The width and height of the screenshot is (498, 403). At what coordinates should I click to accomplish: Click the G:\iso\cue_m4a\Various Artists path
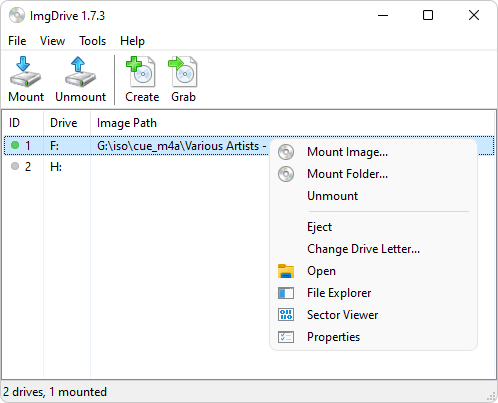(181, 146)
